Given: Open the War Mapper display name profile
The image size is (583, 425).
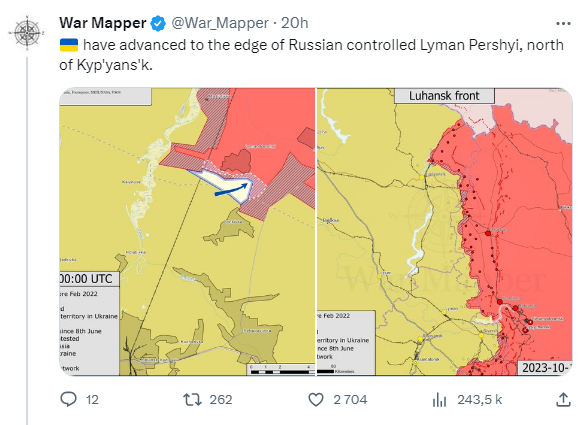Looking at the screenshot, I should click(x=103, y=23).
